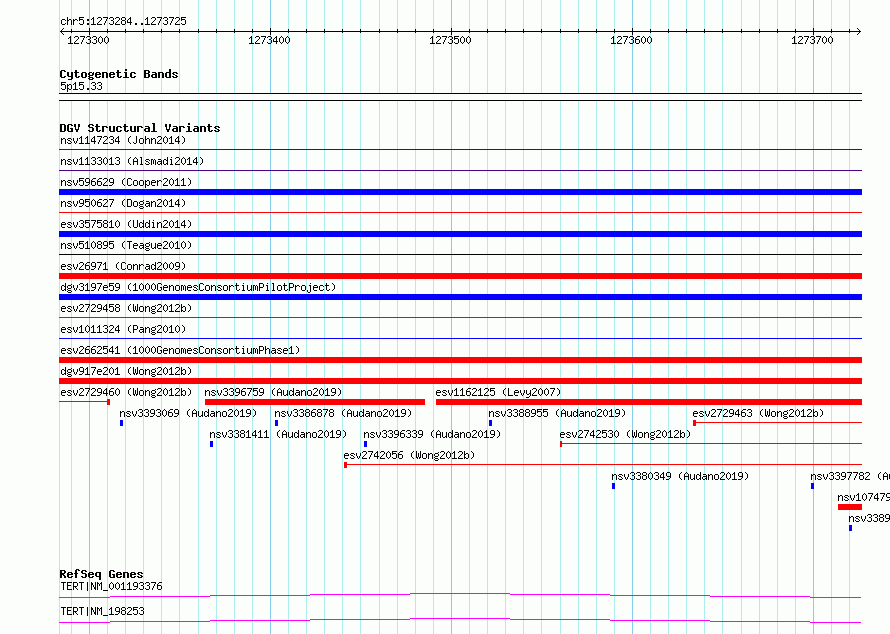The image size is (890, 634).
Task: Click the small blue nsv3388955 marker
Action: coord(490,423)
